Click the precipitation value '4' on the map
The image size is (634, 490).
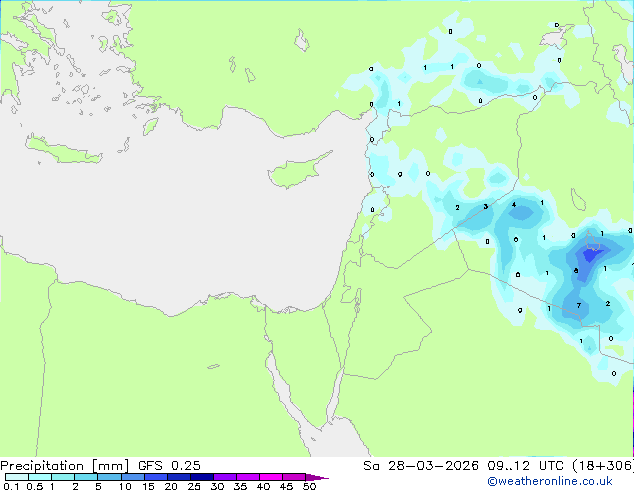(514, 205)
